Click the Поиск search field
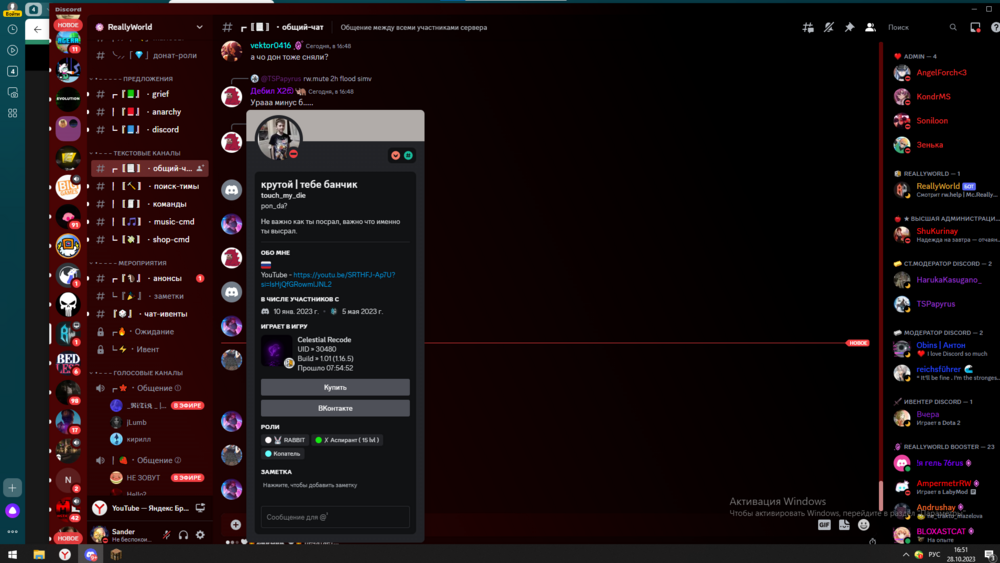Screen dimensions: 1000x563 click(x=922, y=27)
